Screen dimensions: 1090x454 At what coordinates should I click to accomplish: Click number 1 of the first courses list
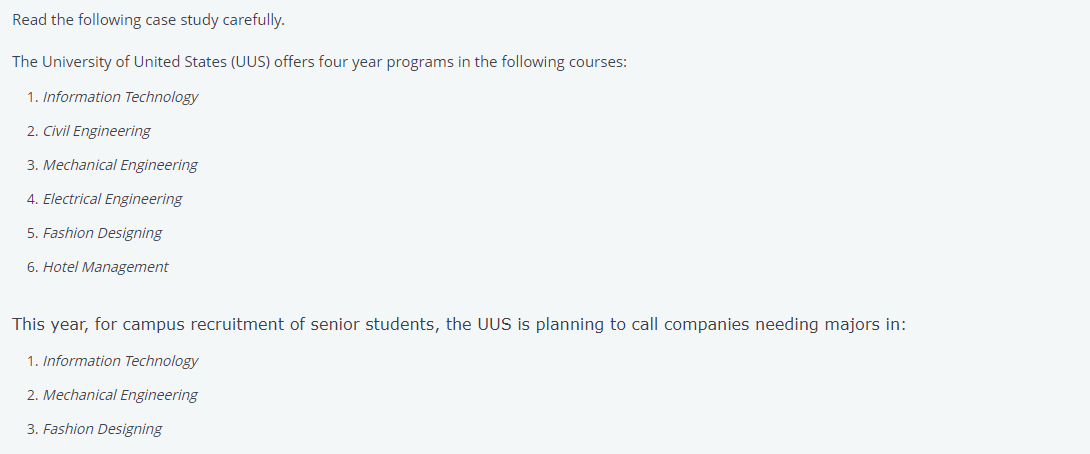point(32,97)
